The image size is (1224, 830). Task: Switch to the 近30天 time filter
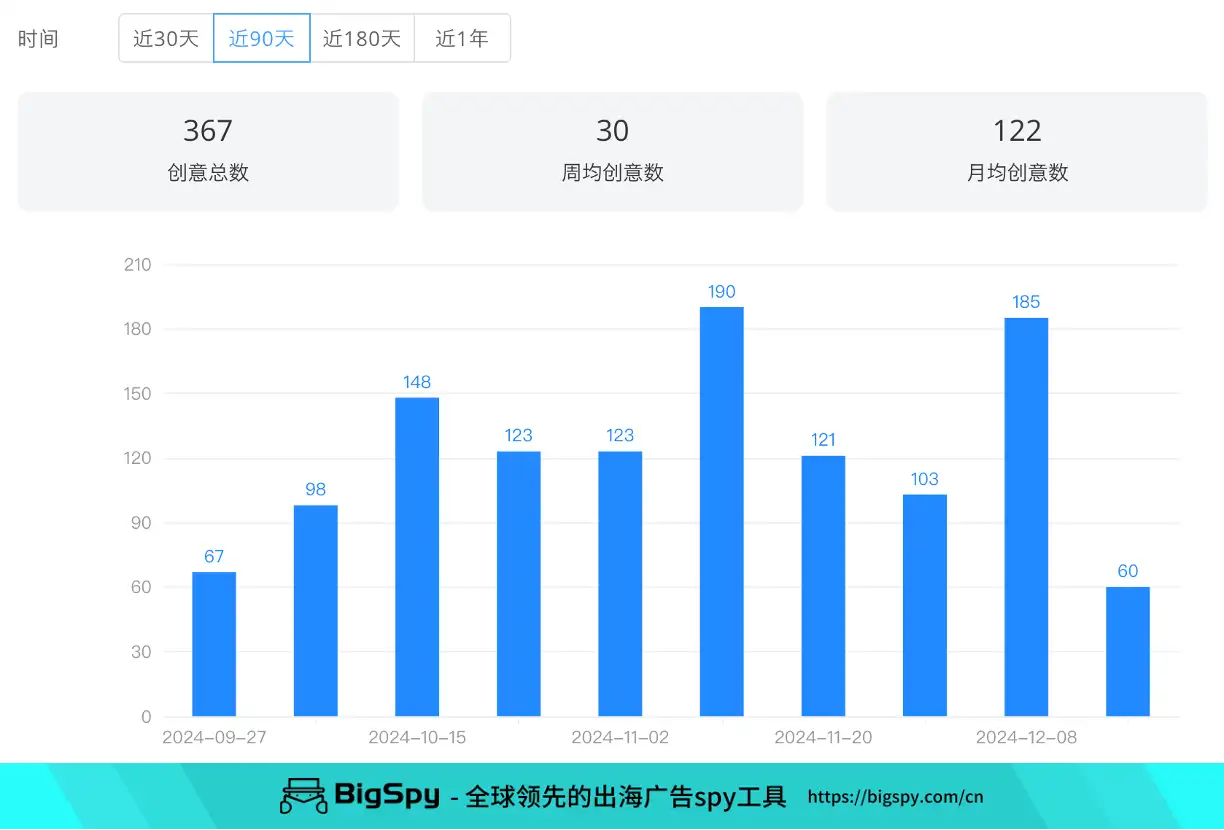tap(165, 38)
